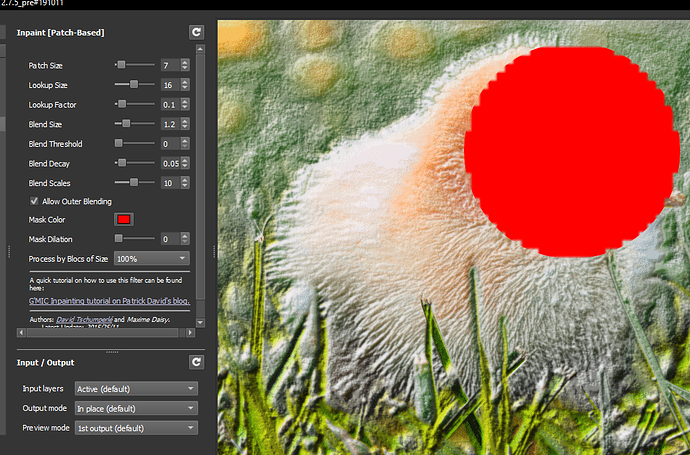Adjust Lookup Size using stepper arrows
Screen dimensions: 690x455
185,85
